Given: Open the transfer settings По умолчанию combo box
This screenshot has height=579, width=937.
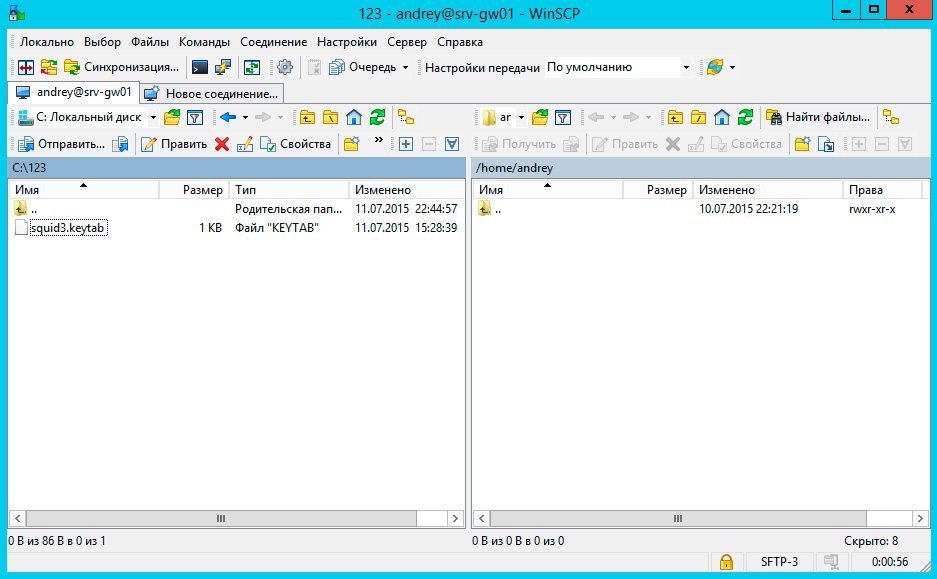Looking at the screenshot, I should (618, 68).
